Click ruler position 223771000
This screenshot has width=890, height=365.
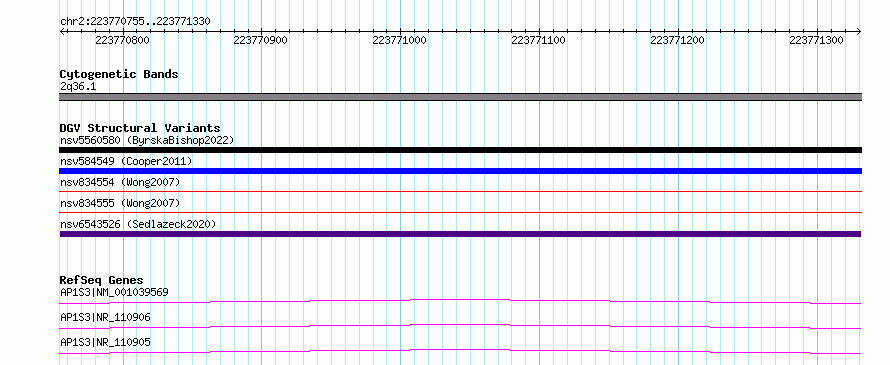[400, 40]
